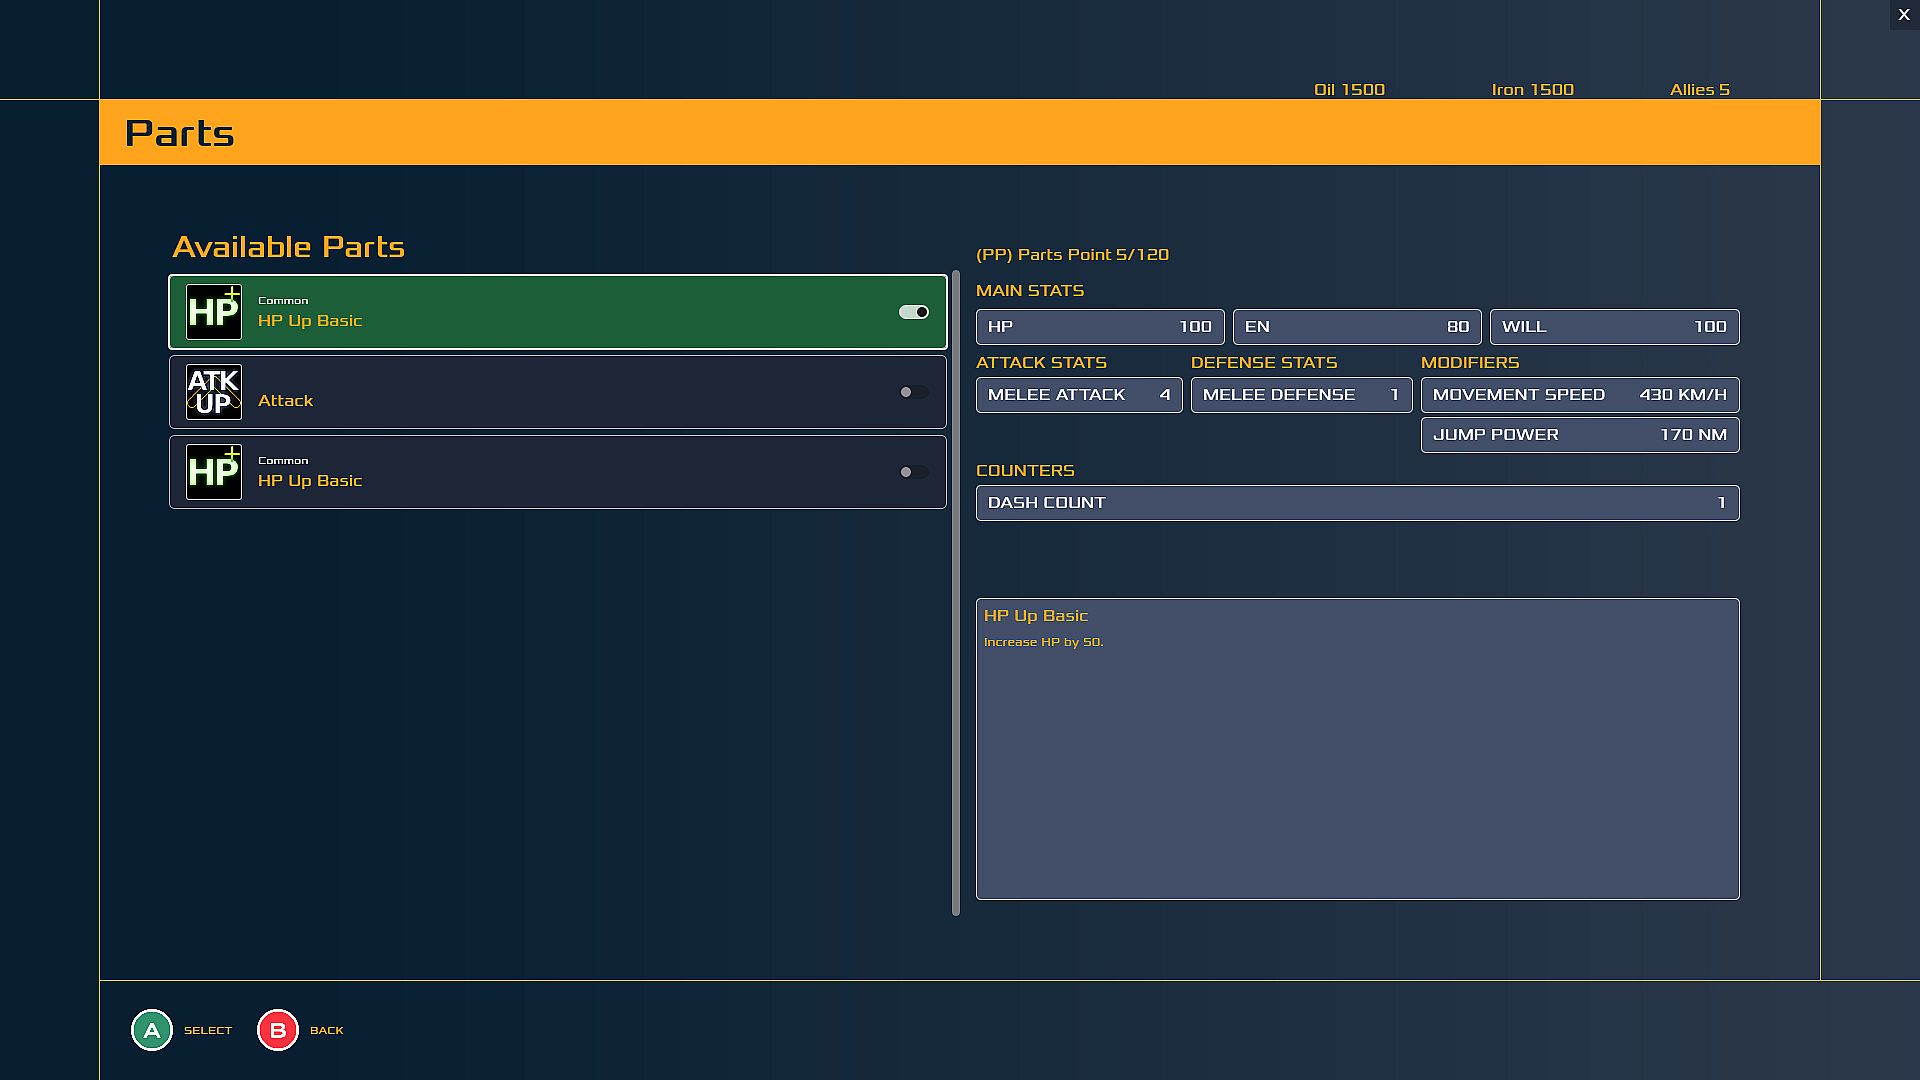The width and height of the screenshot is (1920, 1080).
Task: Click the HP Up Basic description panel
Action: pyautogui.click(x=1357, y=748)
